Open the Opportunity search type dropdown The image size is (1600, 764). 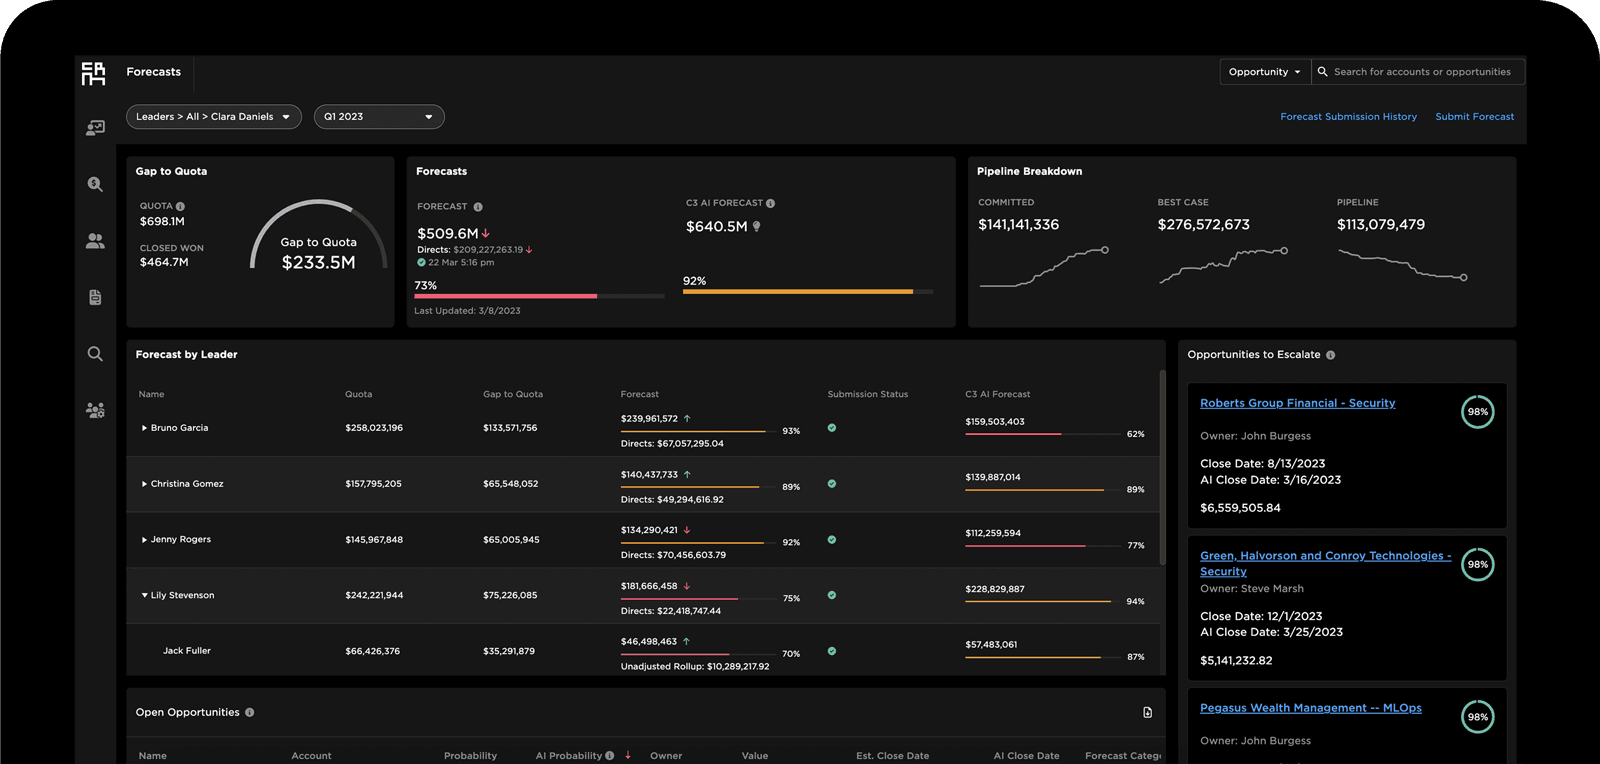point(1265,72)
